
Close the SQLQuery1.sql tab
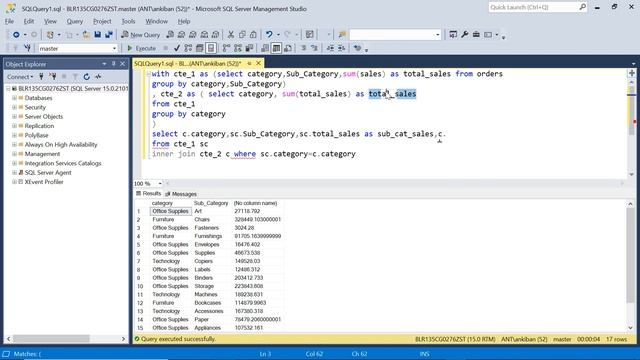[x=258, y=63]
